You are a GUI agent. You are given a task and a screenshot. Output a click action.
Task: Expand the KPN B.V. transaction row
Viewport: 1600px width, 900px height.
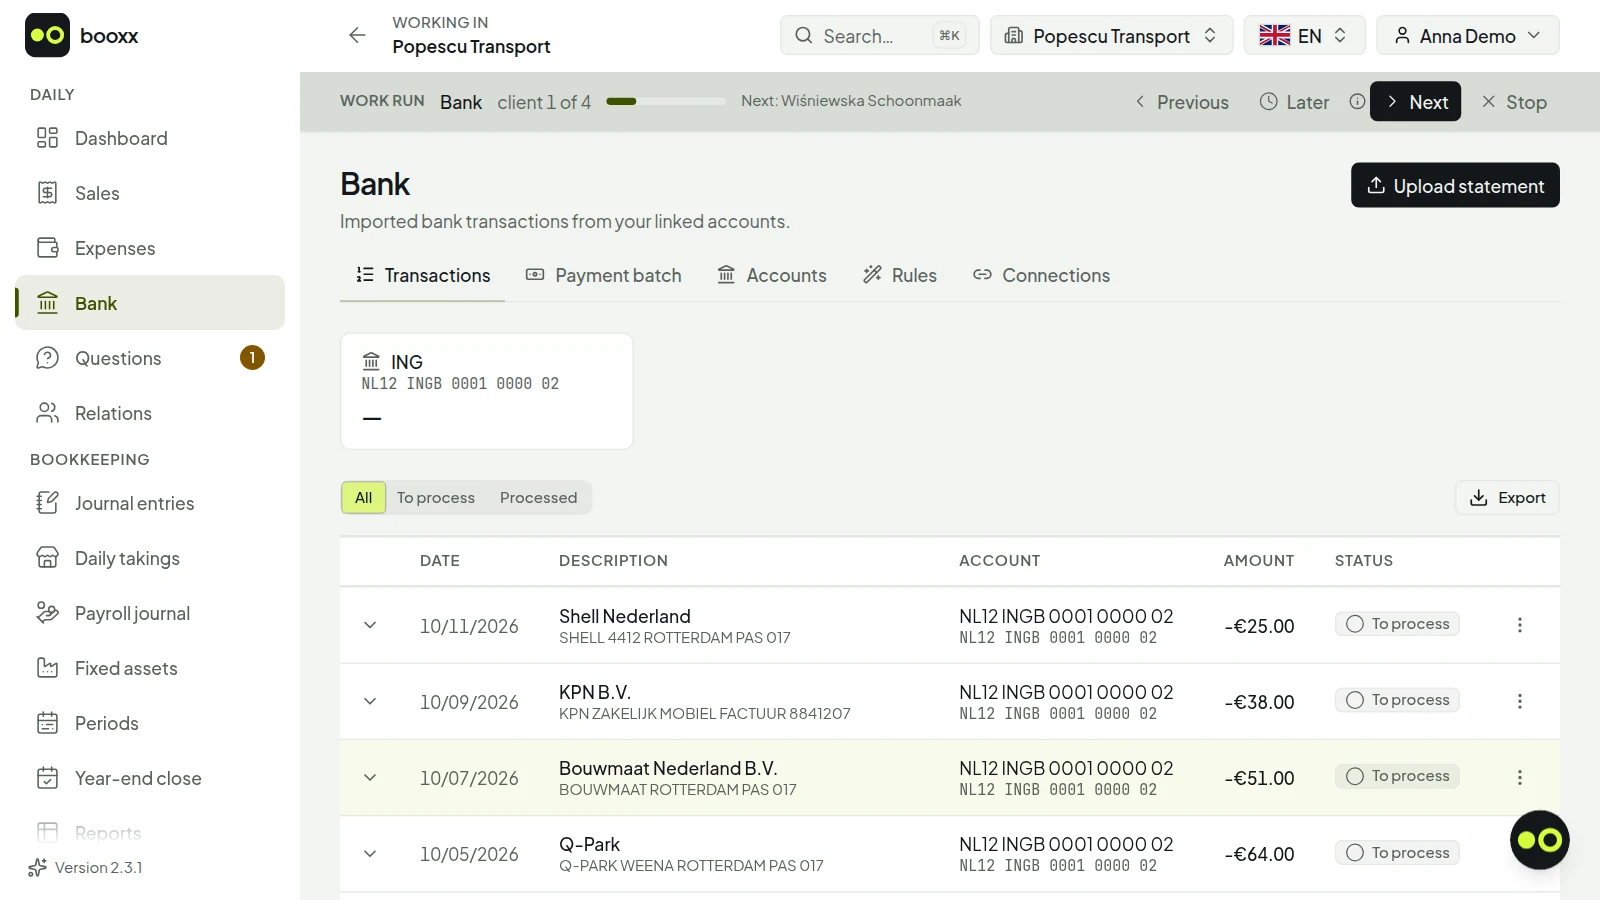point(370,701)
